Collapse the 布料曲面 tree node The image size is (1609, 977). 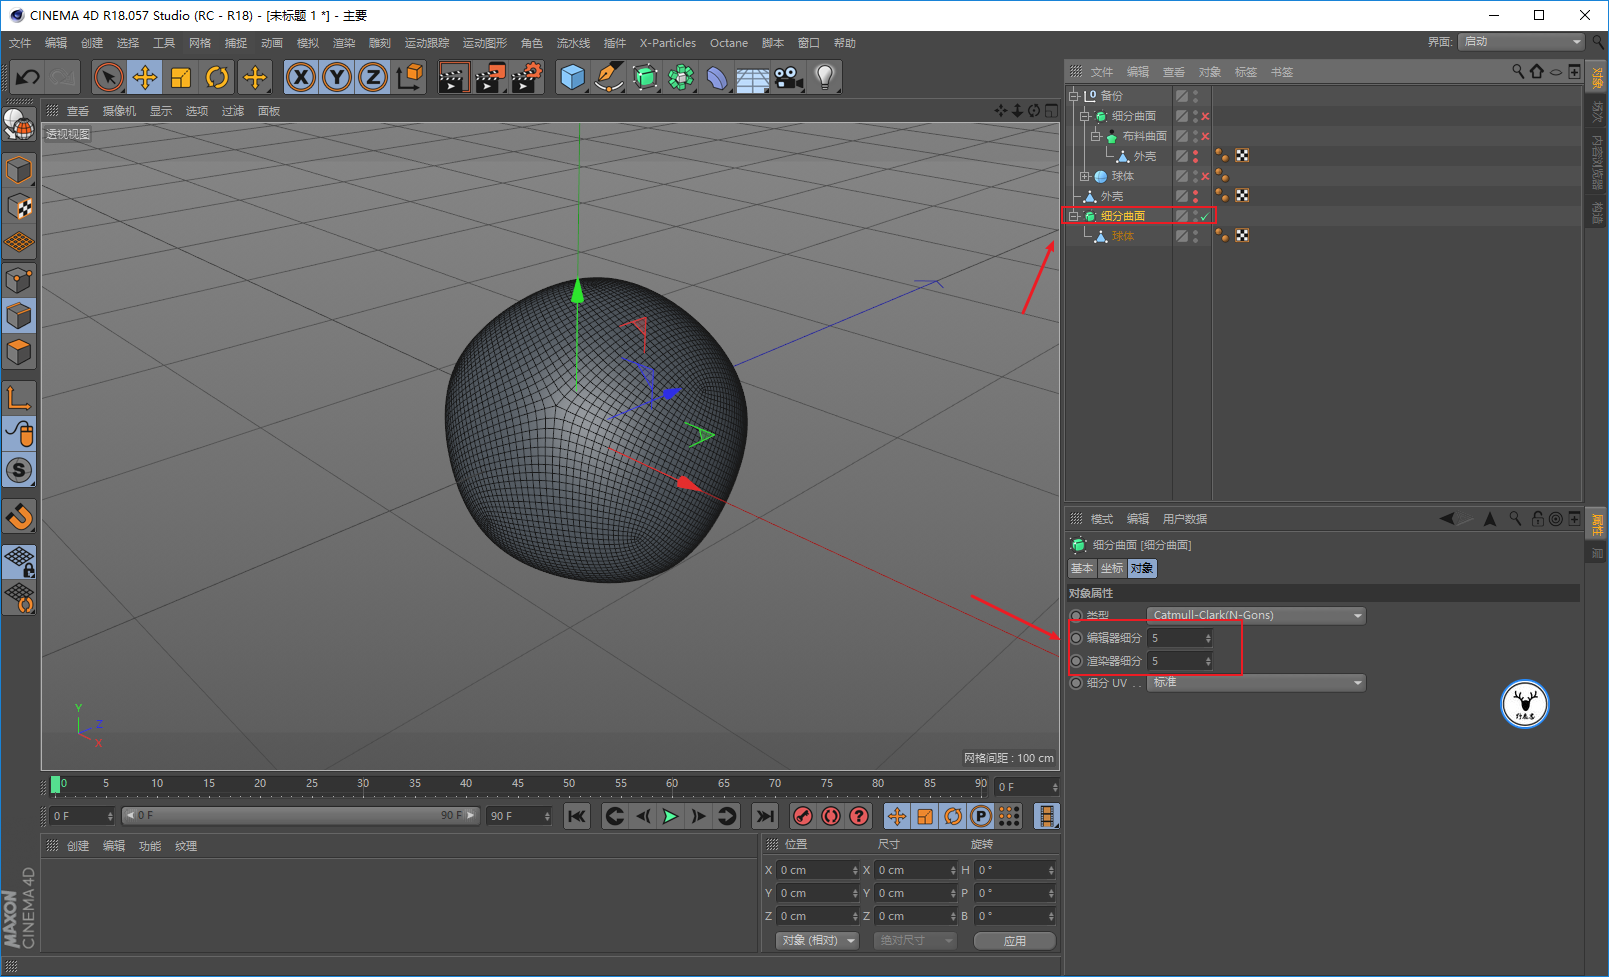click(x=1096, y=136)
